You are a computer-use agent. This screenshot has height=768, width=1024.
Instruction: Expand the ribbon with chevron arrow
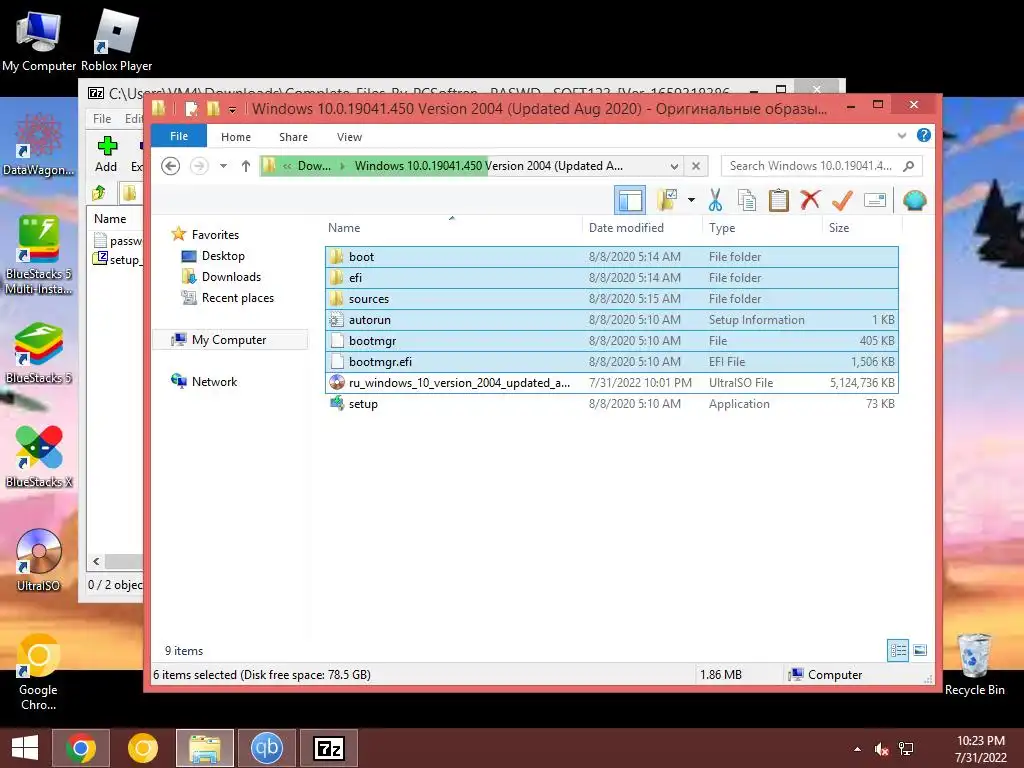coord(902,136)
